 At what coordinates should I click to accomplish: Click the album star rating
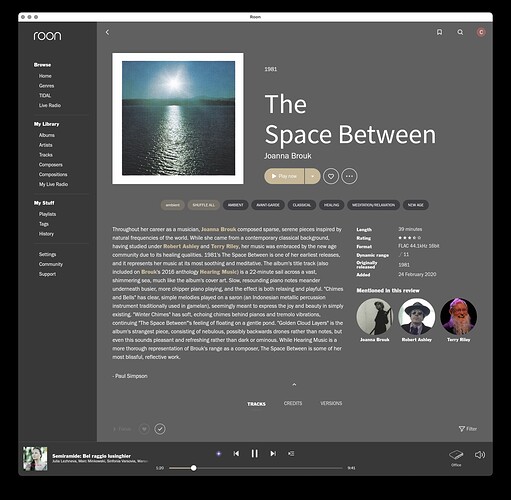(410, 238)
